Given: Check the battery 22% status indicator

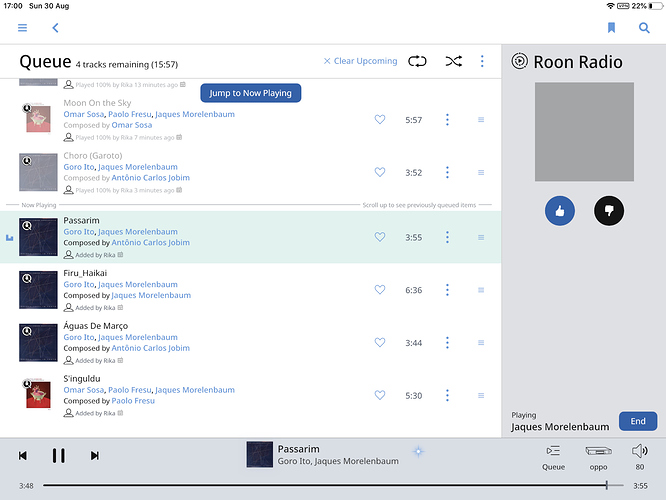Looking at the screenshot, I should pos(646,6).
